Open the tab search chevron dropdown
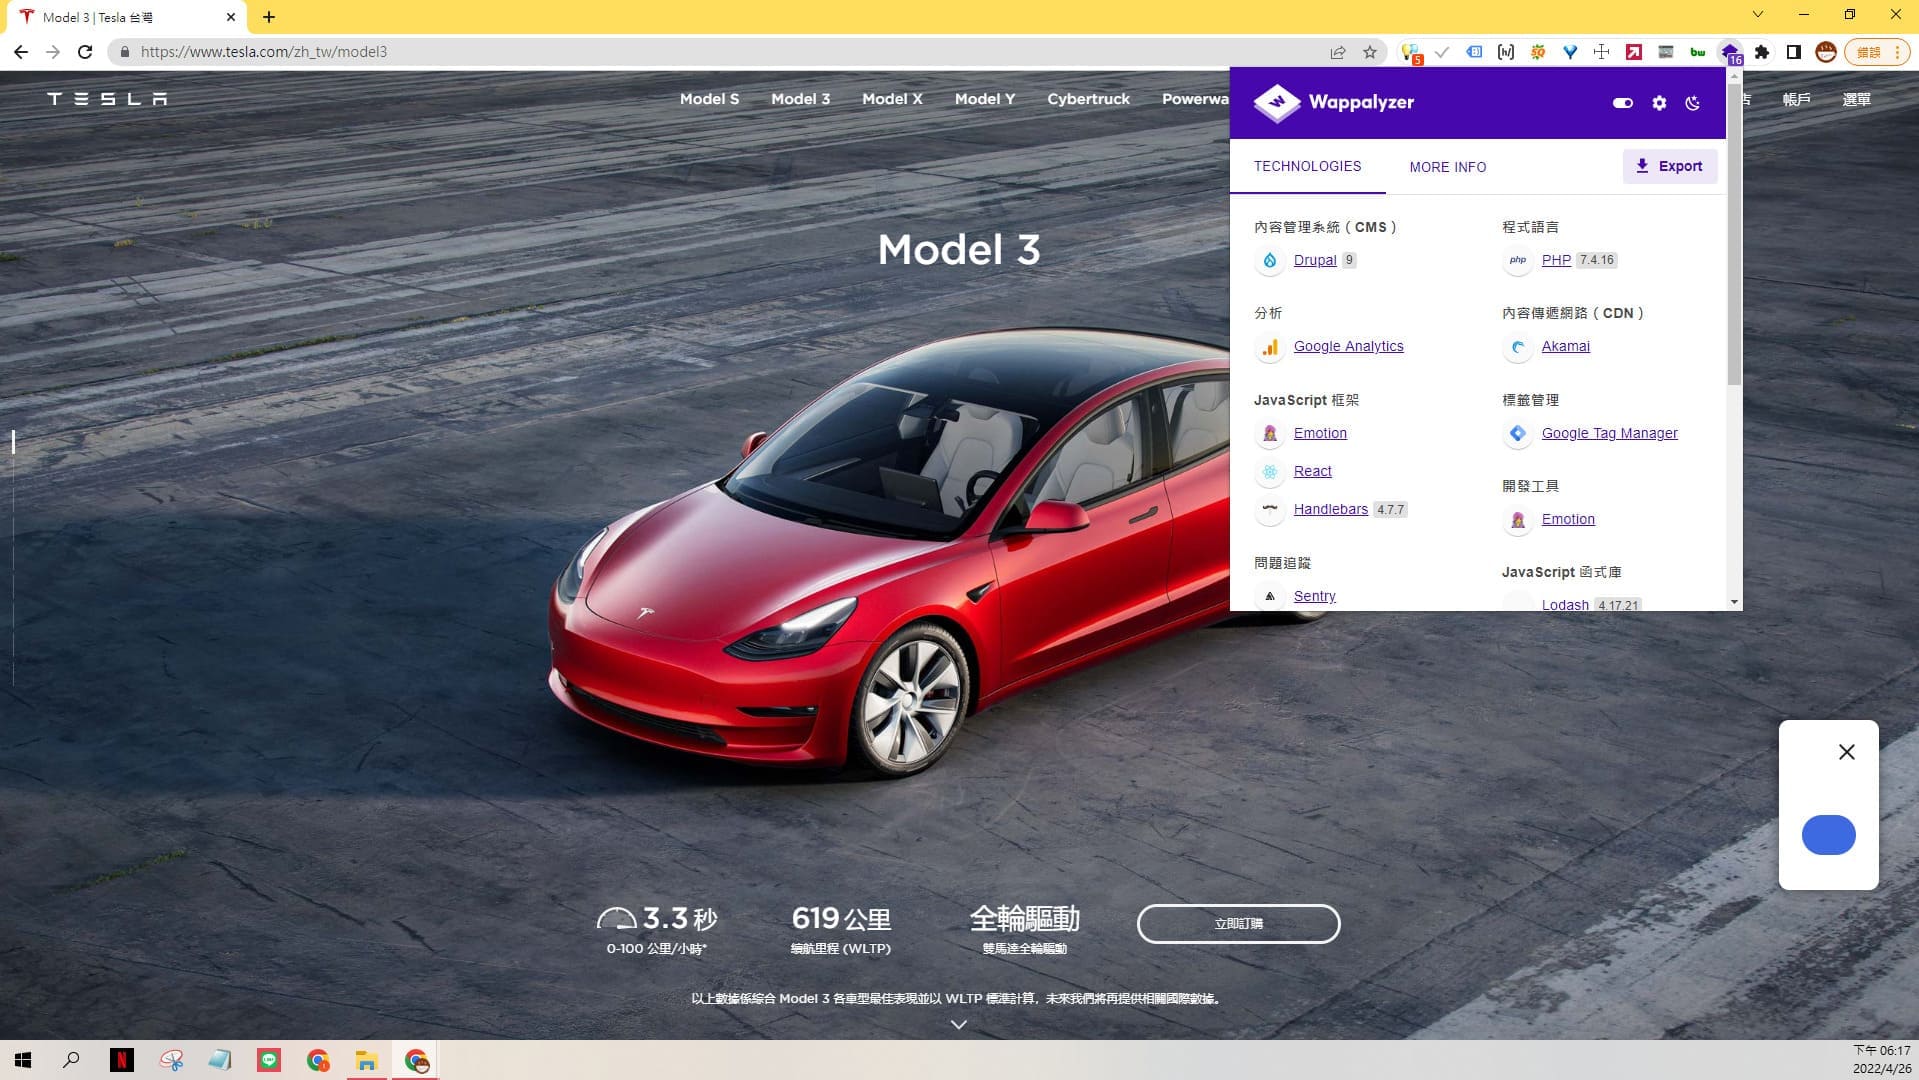The width and height of the screenshot is (1919, 1080). [x=1757, y=15]
